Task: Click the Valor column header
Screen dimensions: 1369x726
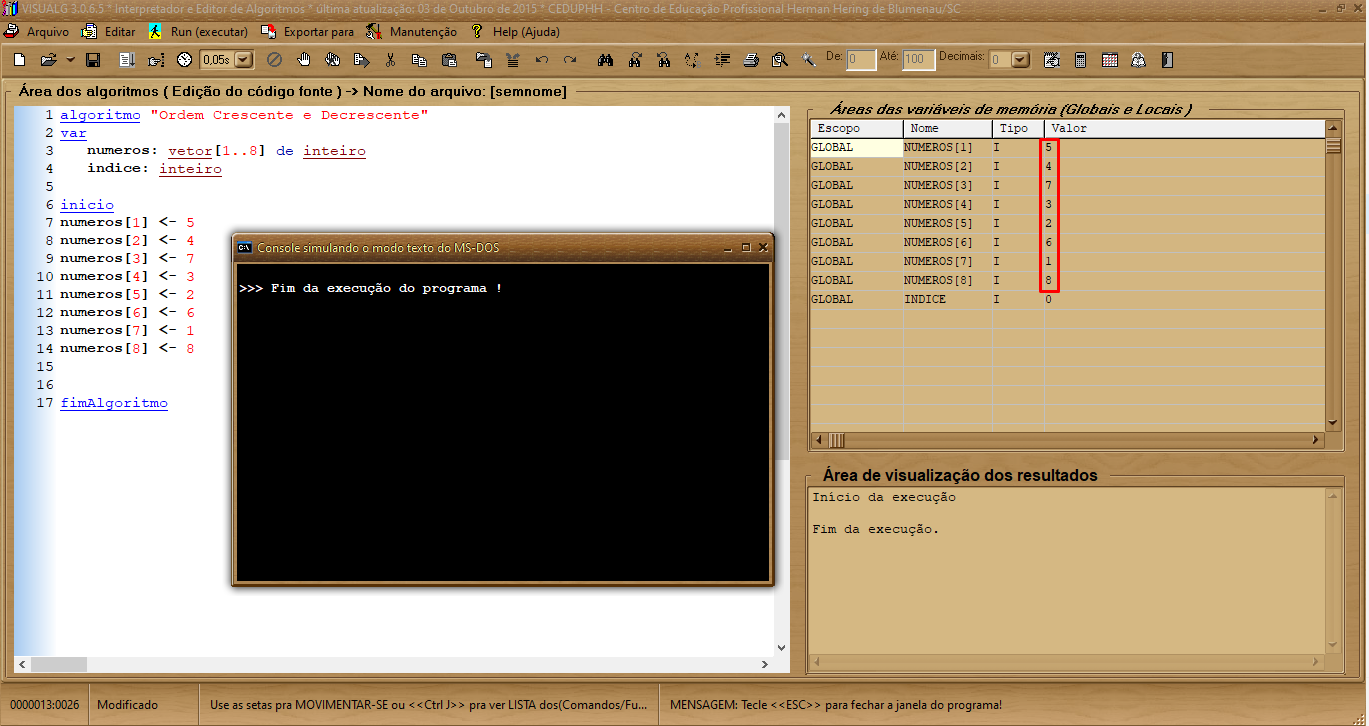Action: (1184, 129)
